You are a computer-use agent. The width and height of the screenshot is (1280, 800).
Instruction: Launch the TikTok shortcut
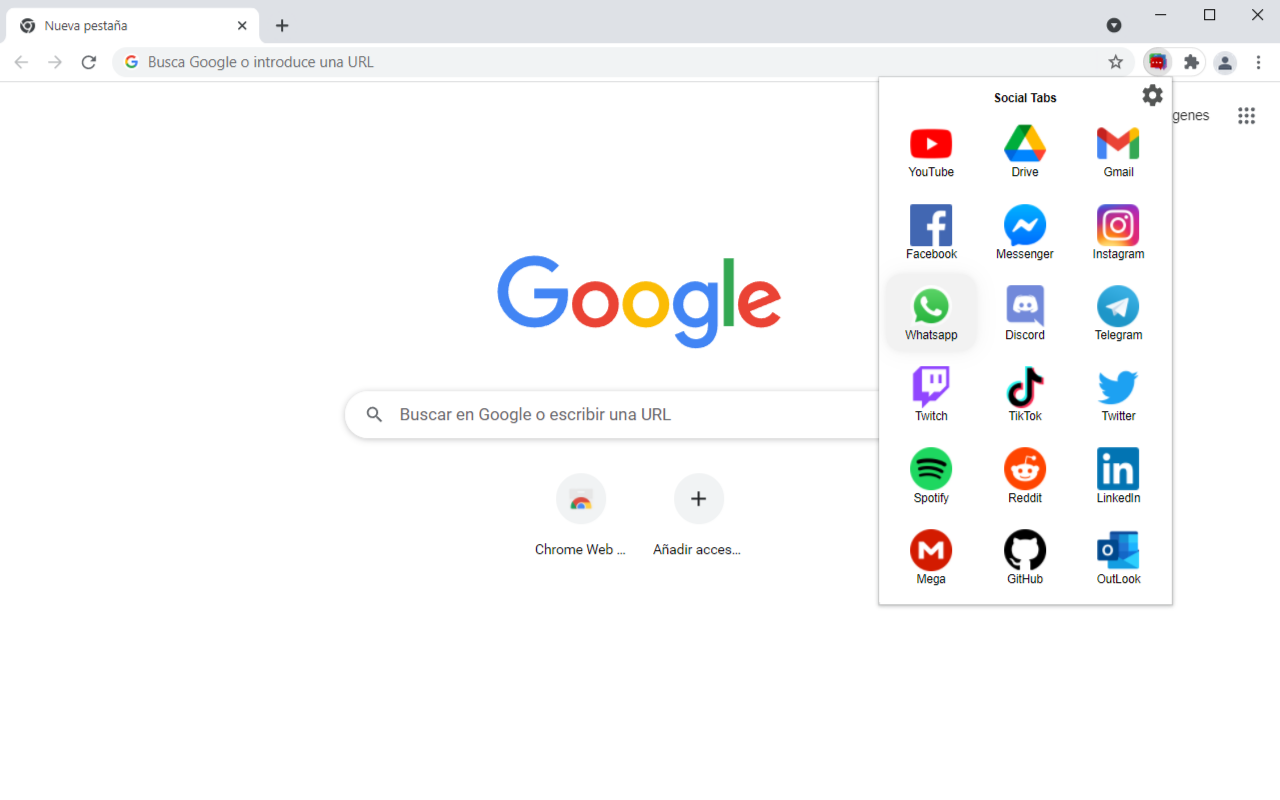click(1024, 389)
